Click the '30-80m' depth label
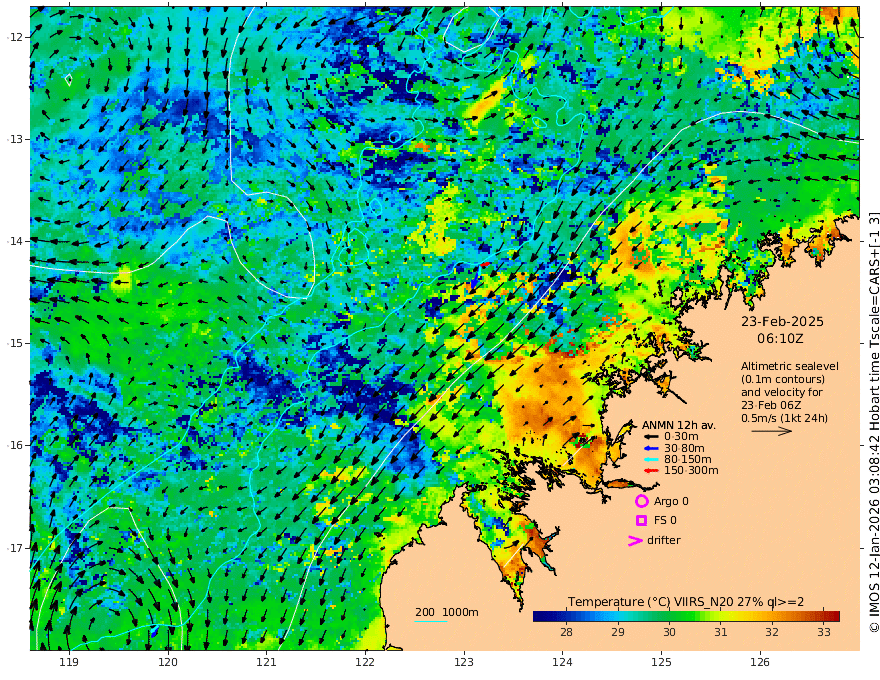Viewport: 880px width, 680px height. [684, 448]
